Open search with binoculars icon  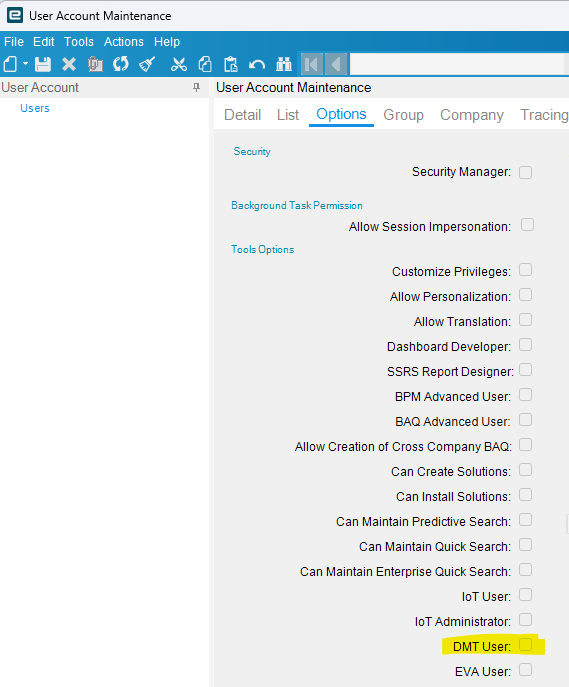tap(284, 64)
